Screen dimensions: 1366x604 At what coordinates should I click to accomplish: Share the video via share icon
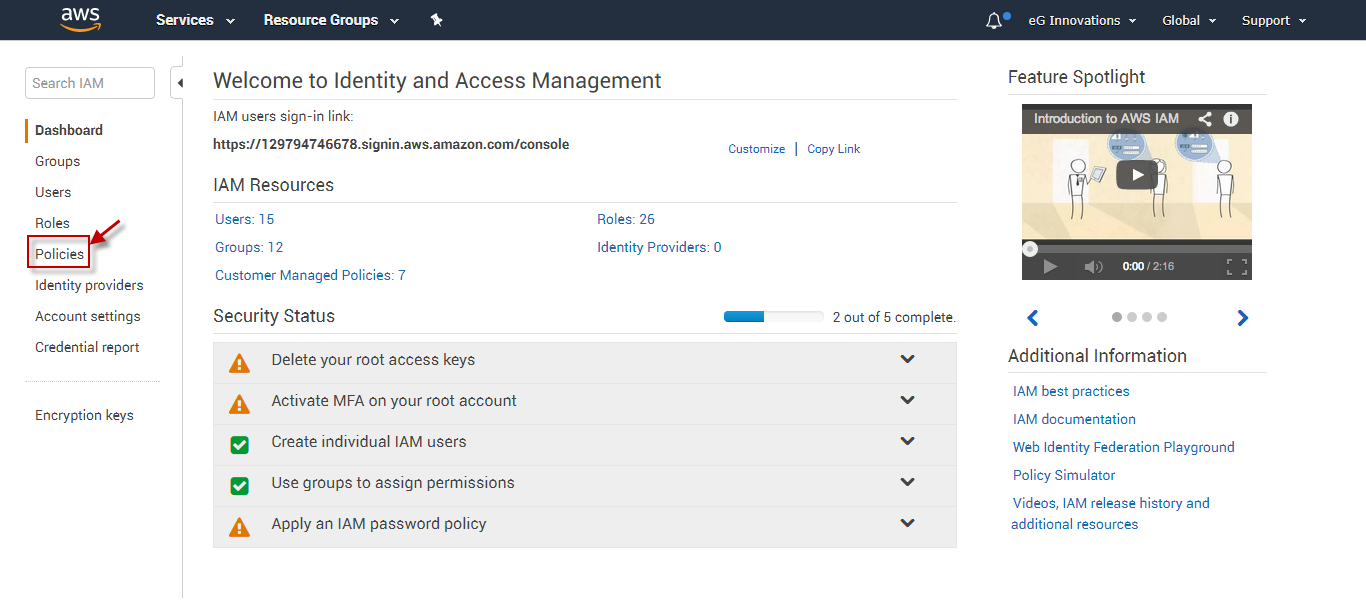pos(1205,119)
